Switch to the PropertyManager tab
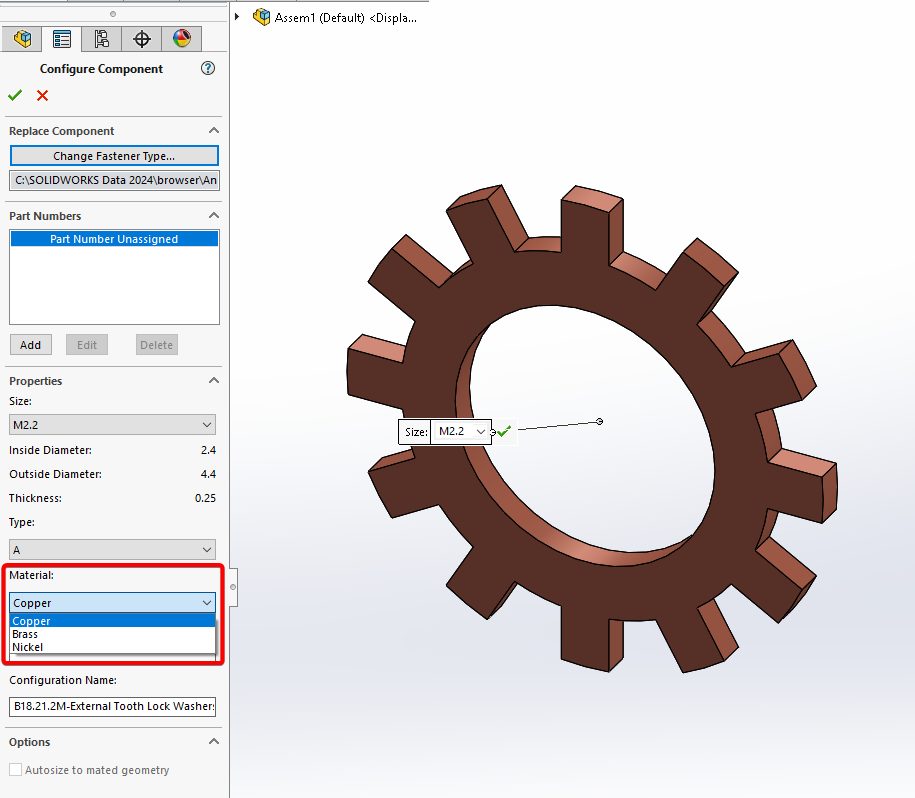This screenshot has height=798, width=915. click(62, 39)
